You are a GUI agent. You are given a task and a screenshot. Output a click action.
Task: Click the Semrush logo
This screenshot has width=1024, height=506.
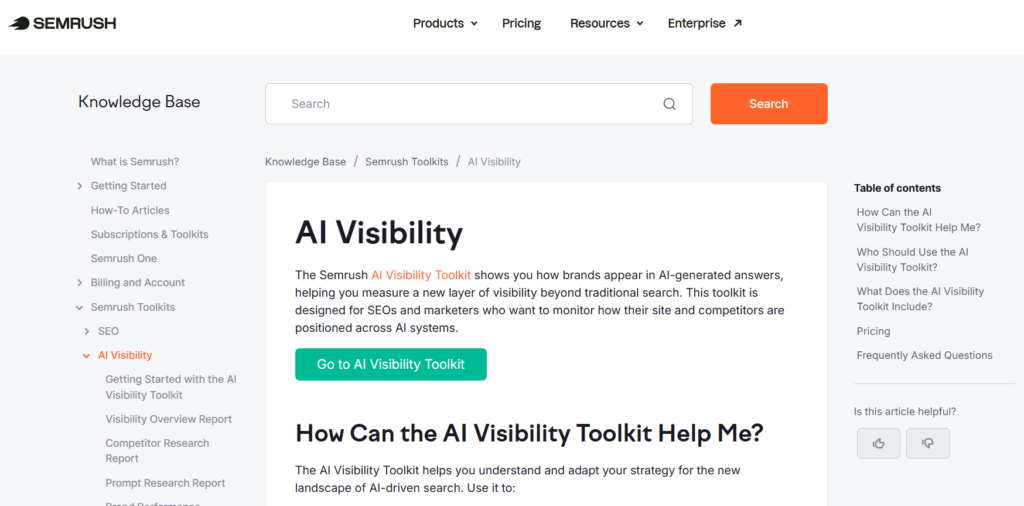tap(65, 23)
